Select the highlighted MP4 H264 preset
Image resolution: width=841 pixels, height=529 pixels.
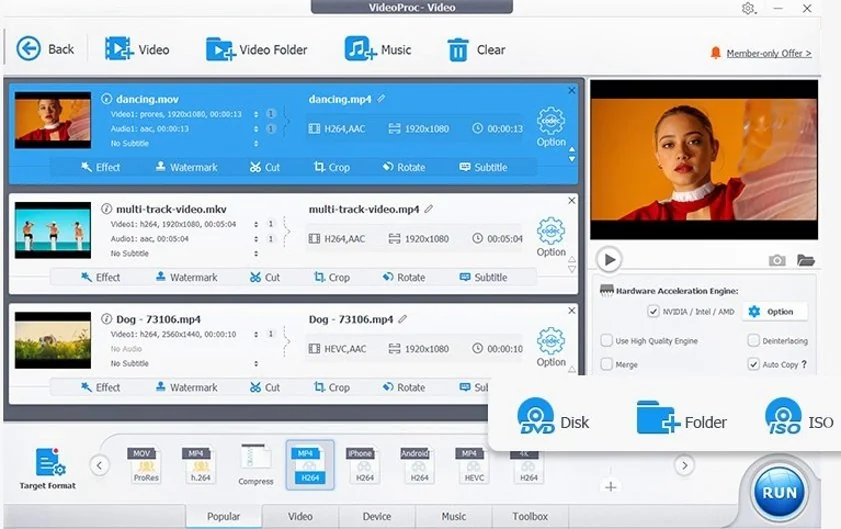pyautogui.click(x=310, y=465)
